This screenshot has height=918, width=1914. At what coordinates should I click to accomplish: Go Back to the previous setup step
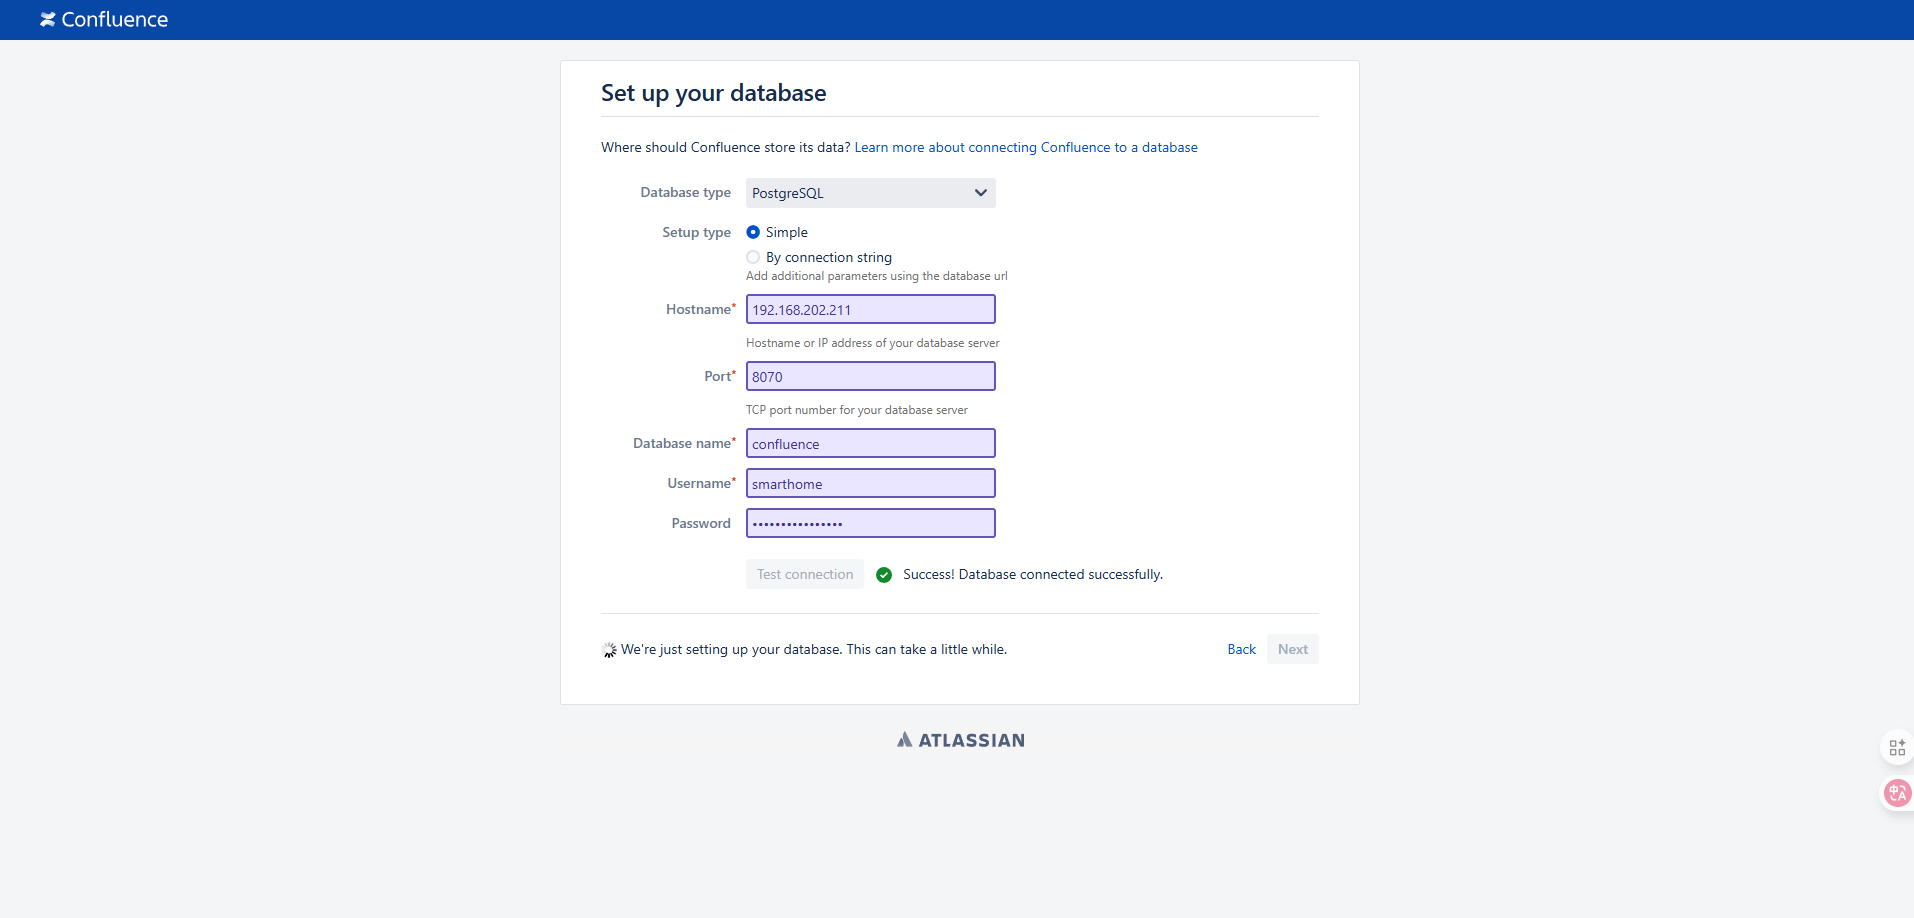click(1241, 649)
